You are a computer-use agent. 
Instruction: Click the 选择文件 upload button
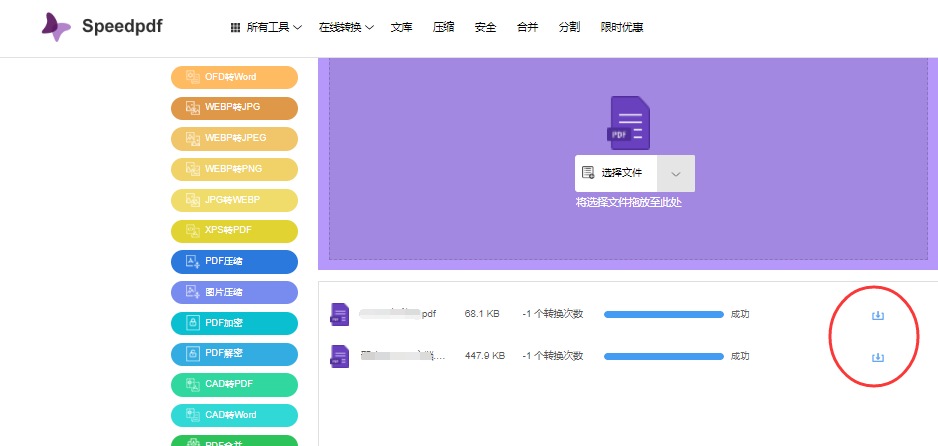(616, 173)
